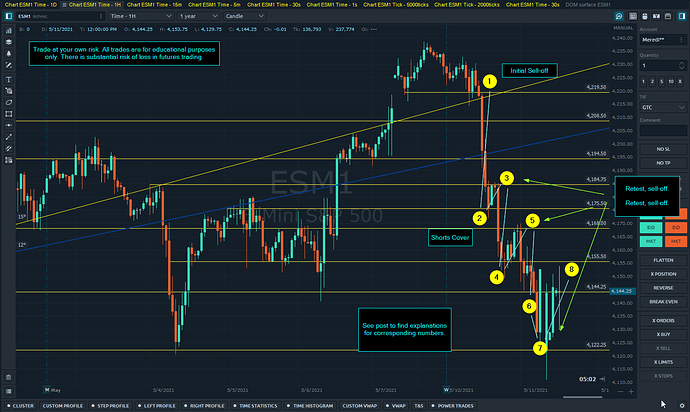The width and height of the screenshot is (690, 412).
Task: Toggle the TIME STATISTICS overlay
Action: click(255, 406)
